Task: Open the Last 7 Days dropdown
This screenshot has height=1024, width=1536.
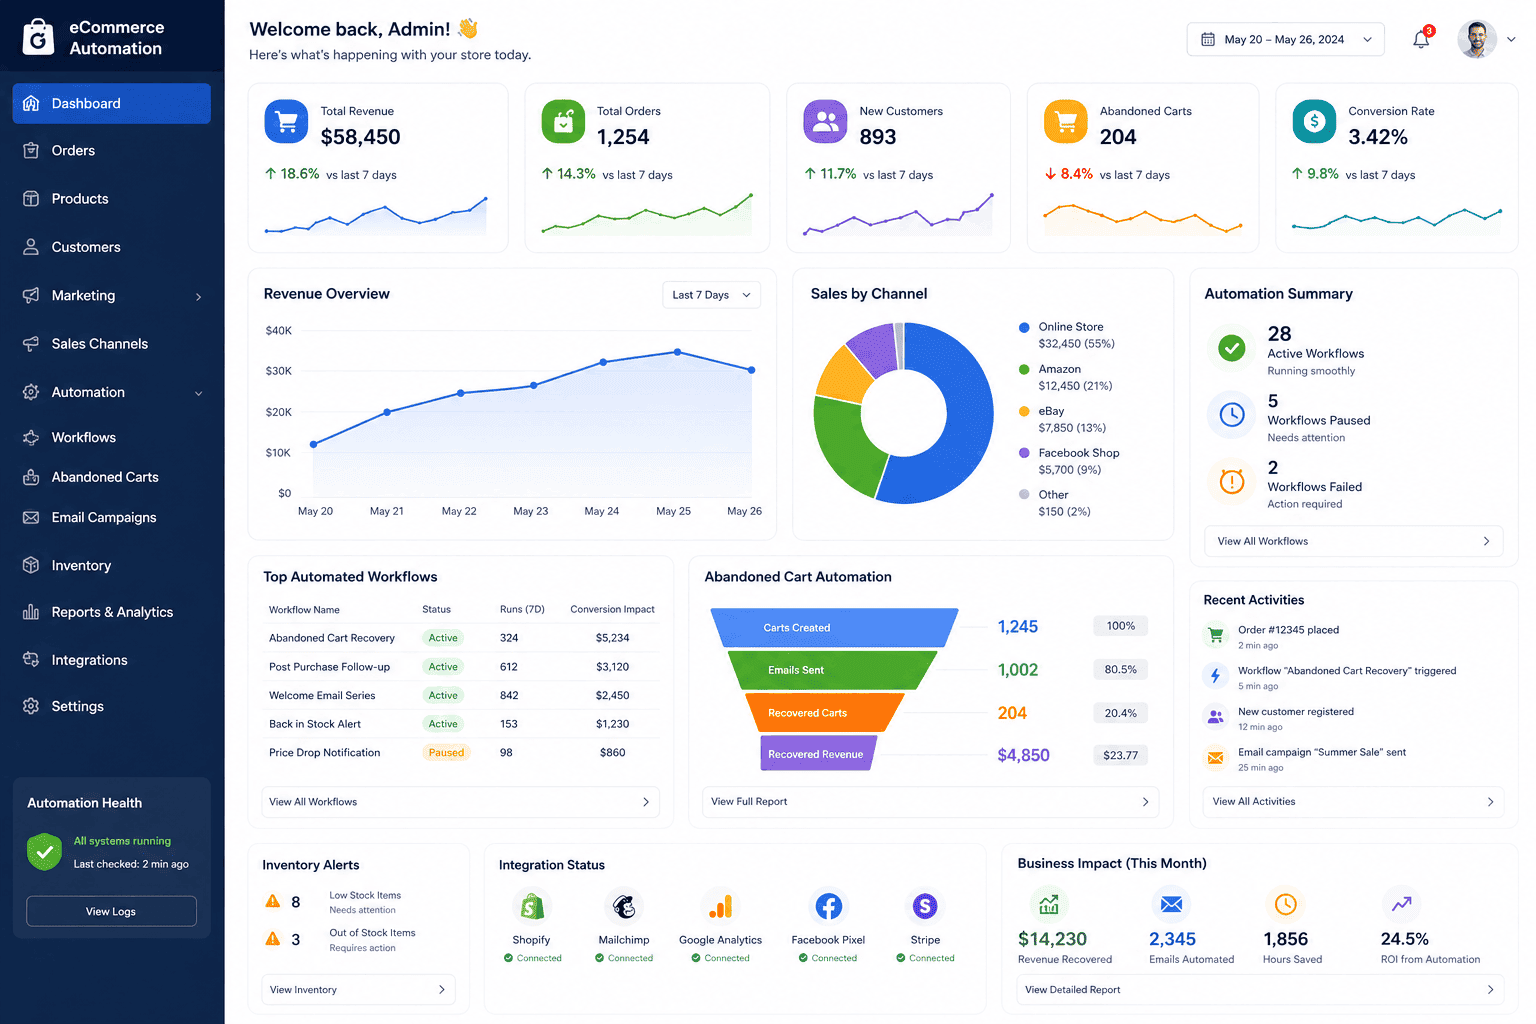Action: click(711, 295)
